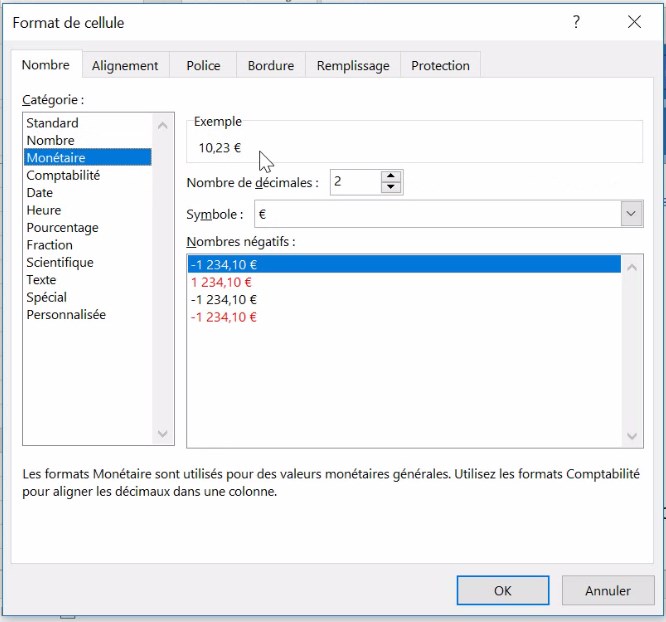The width and height of the screenshot is (666, 622).
Task: Switch to the Alignement tab
Action: (x=125, y=66)
